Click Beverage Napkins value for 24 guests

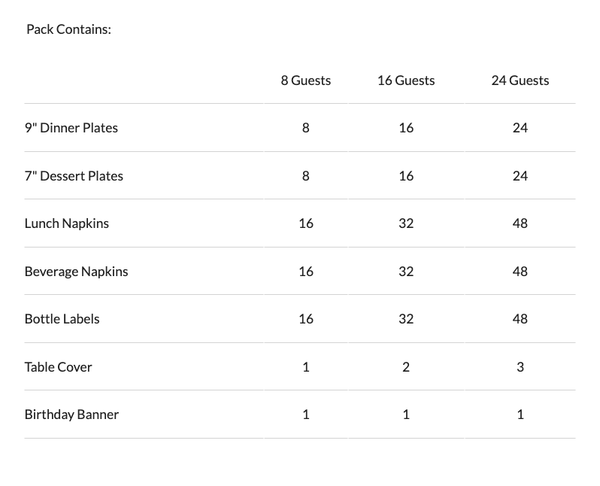point(520,271)
